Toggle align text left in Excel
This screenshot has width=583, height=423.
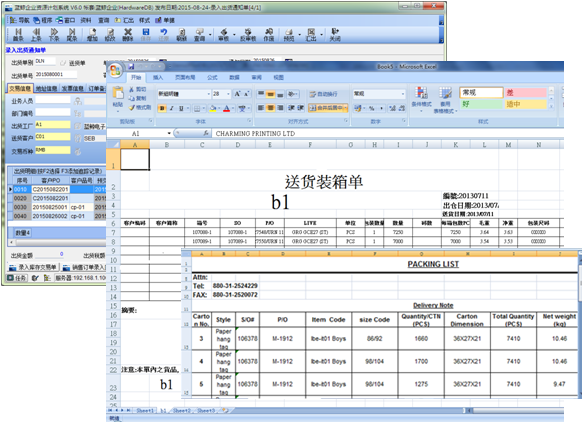pyautogui.click(x=261, y=108)
